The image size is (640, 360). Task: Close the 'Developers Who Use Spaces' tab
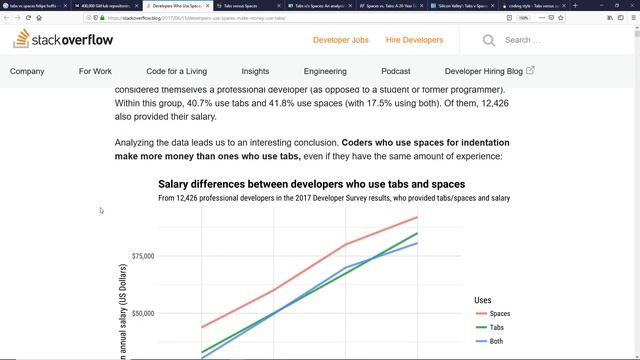coord(208,6)
